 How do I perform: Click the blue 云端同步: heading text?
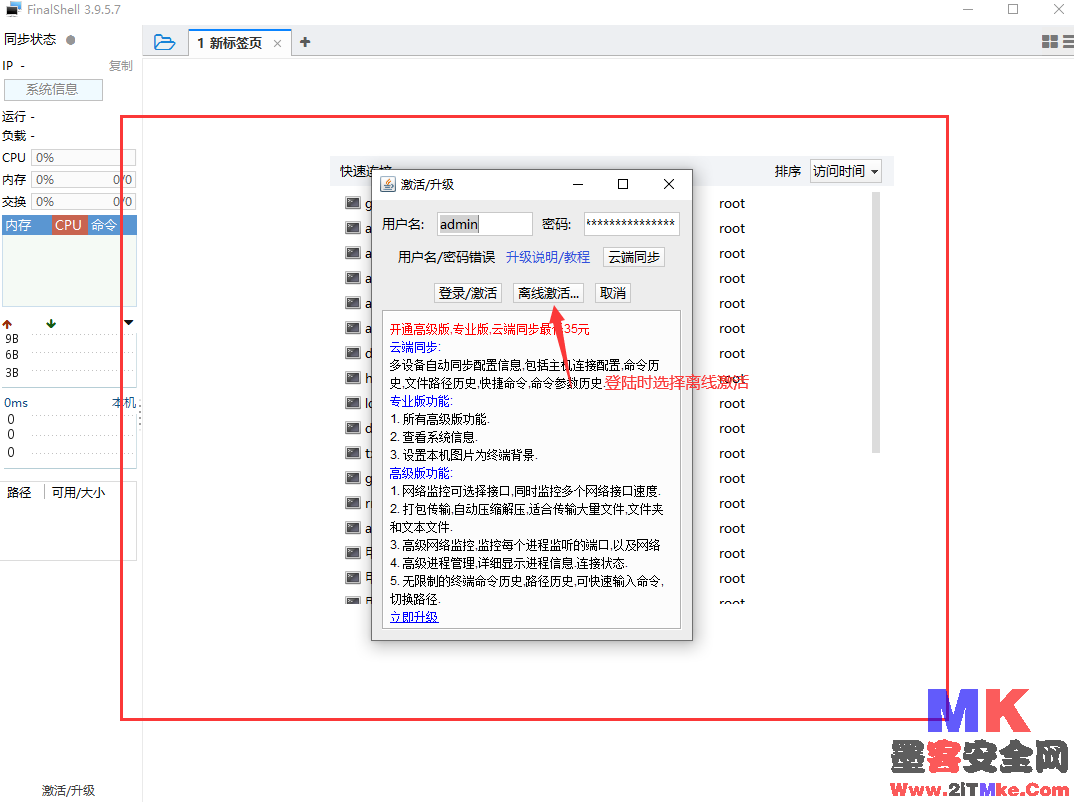[415, 347]
